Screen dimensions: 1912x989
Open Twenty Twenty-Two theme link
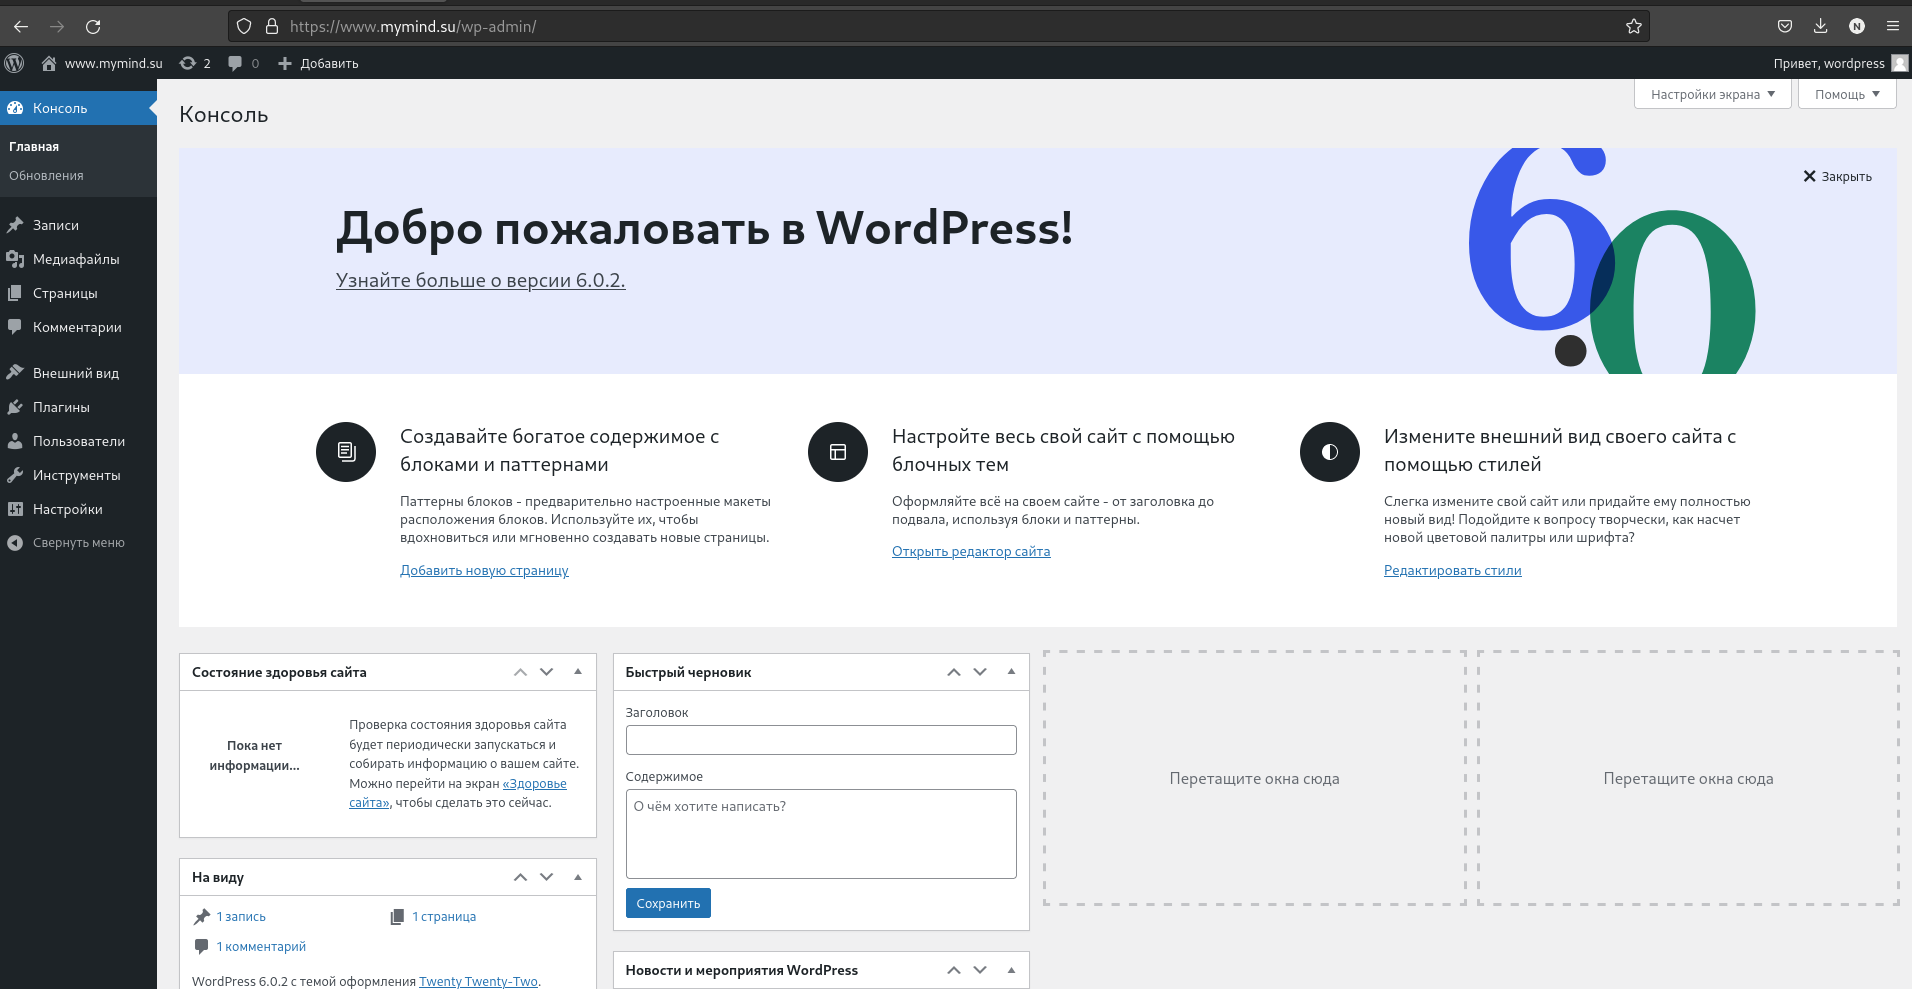point(478,981)
